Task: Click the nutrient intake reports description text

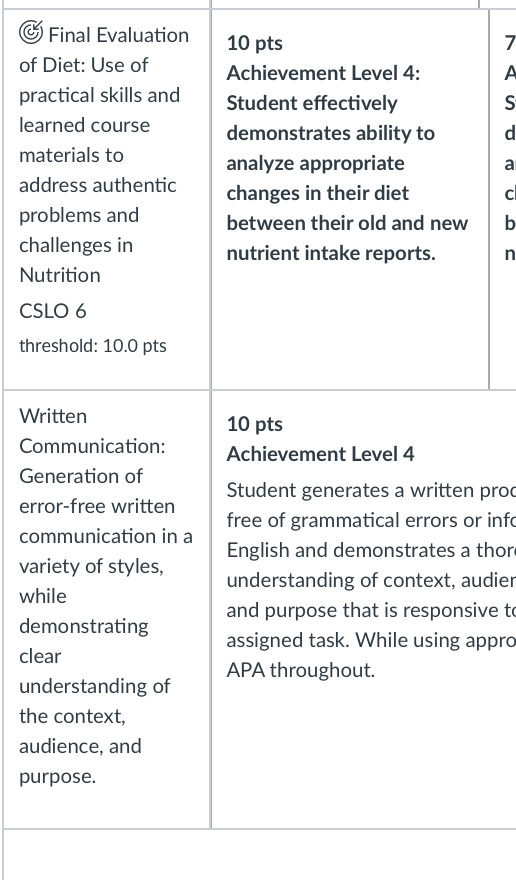Action: (331, 253)
